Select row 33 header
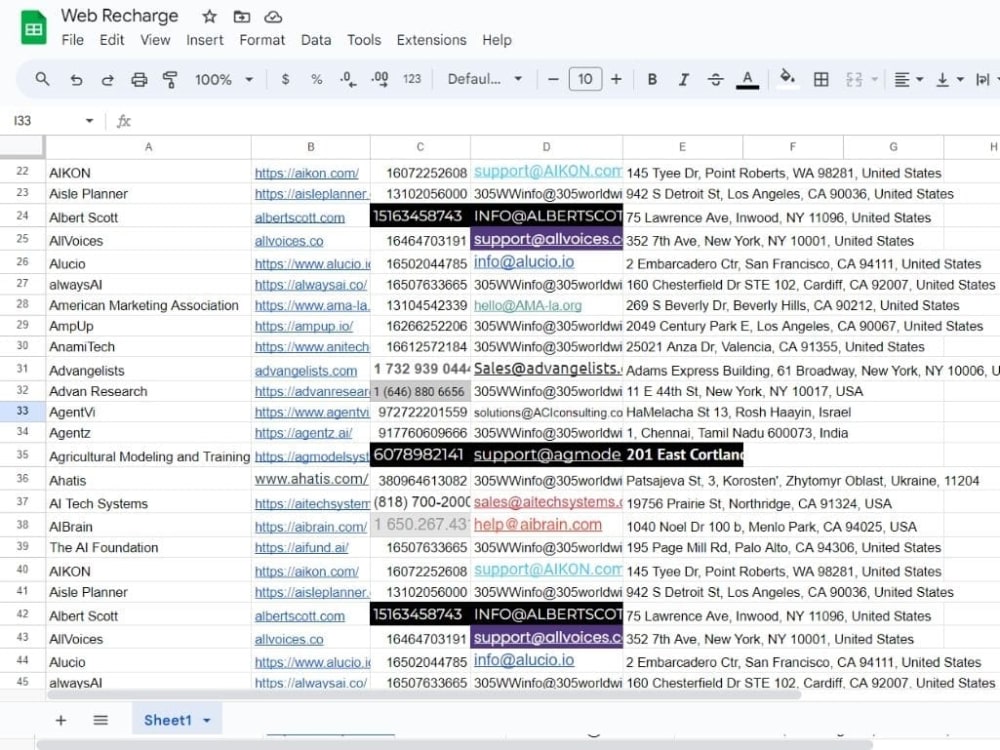The width and height of the screenshot is (1000, 750). [x=22, y=411]
